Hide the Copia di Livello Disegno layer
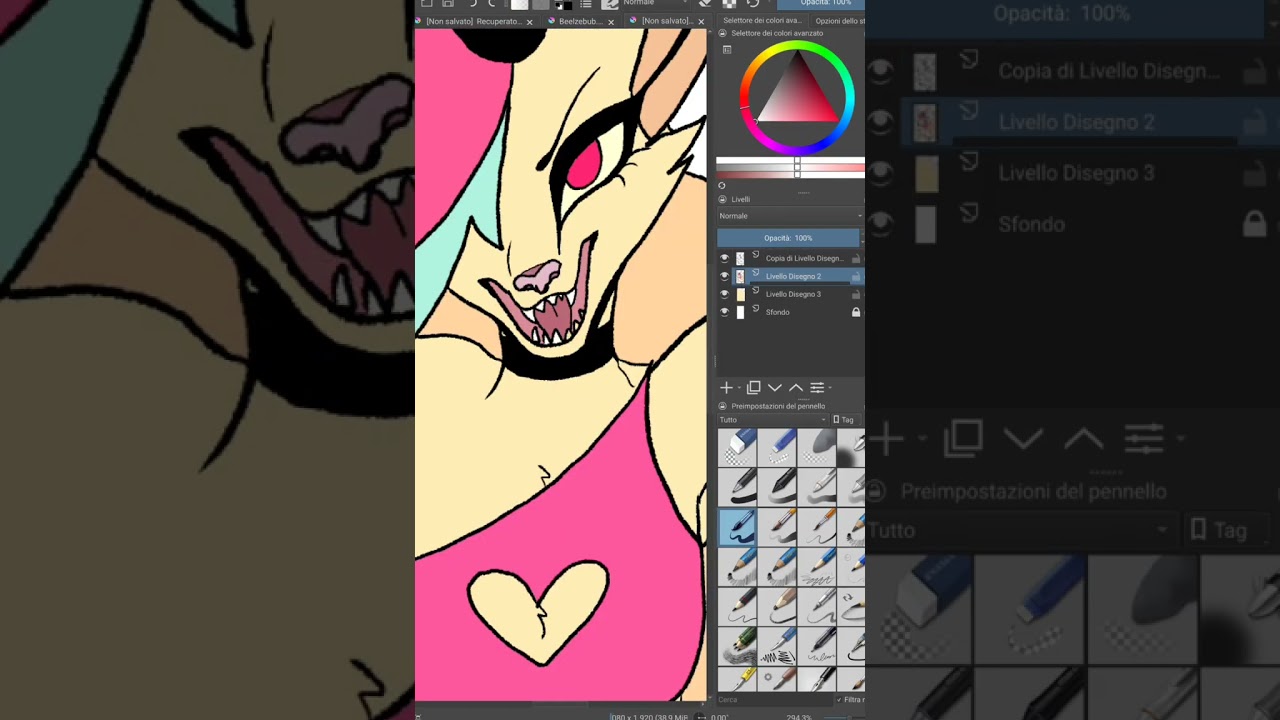This screenshot has width=1280, height=720. [724, 258]
